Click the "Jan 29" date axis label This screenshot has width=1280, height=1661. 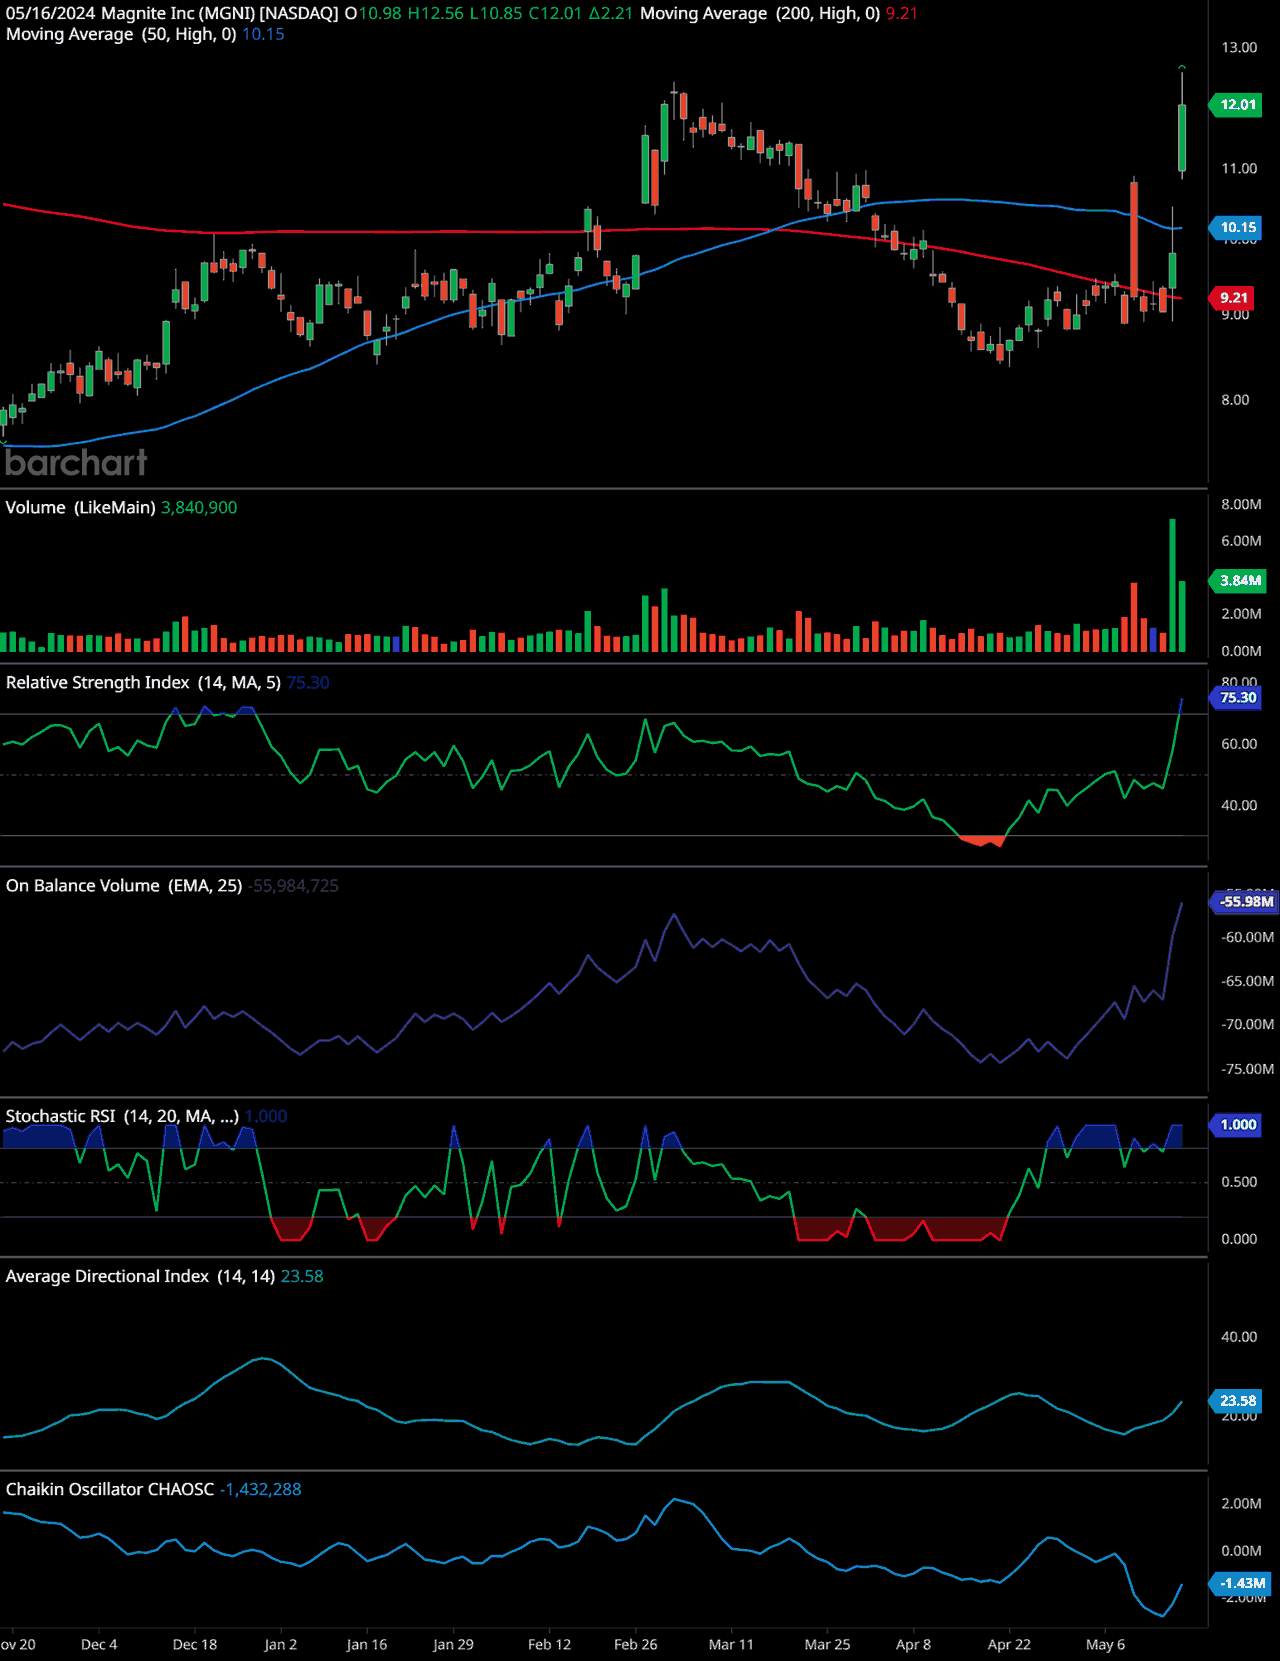coord(453,1645)
